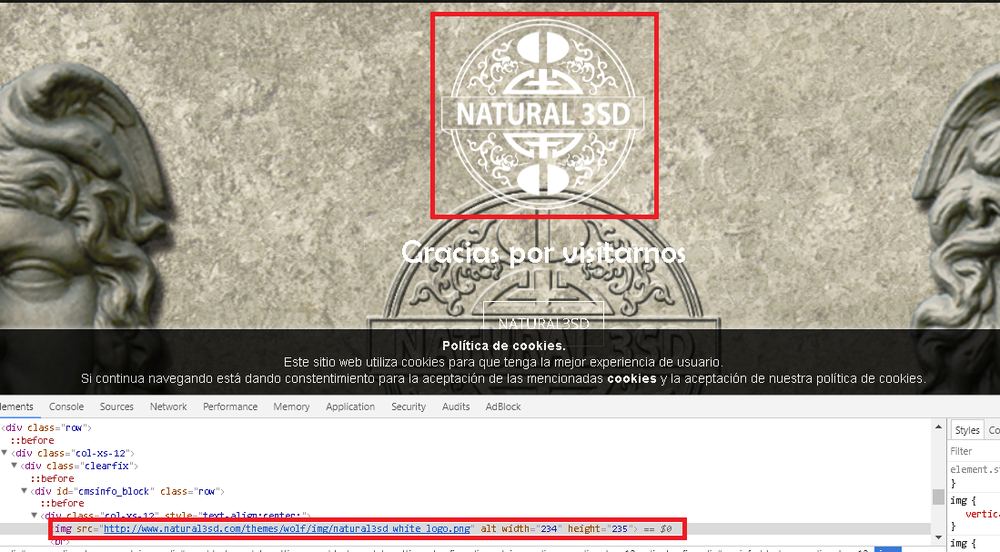Select the div class row line
Screen dimensions: 1000x552
pos(47,428)
